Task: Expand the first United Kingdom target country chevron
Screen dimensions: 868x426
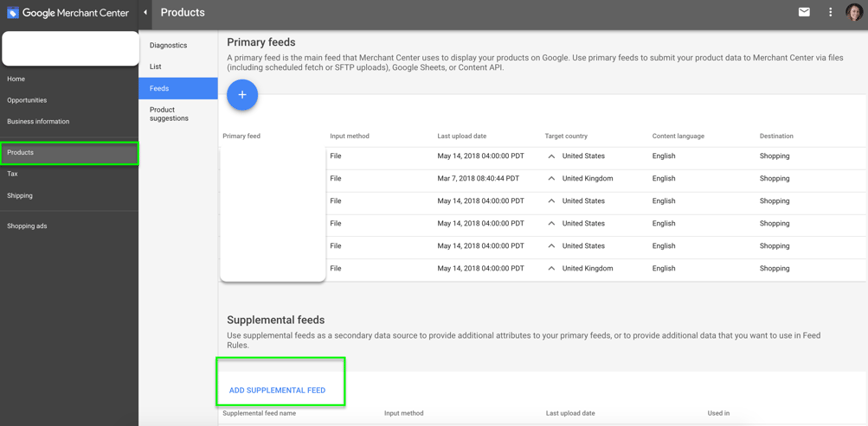Action: (551, 179)
